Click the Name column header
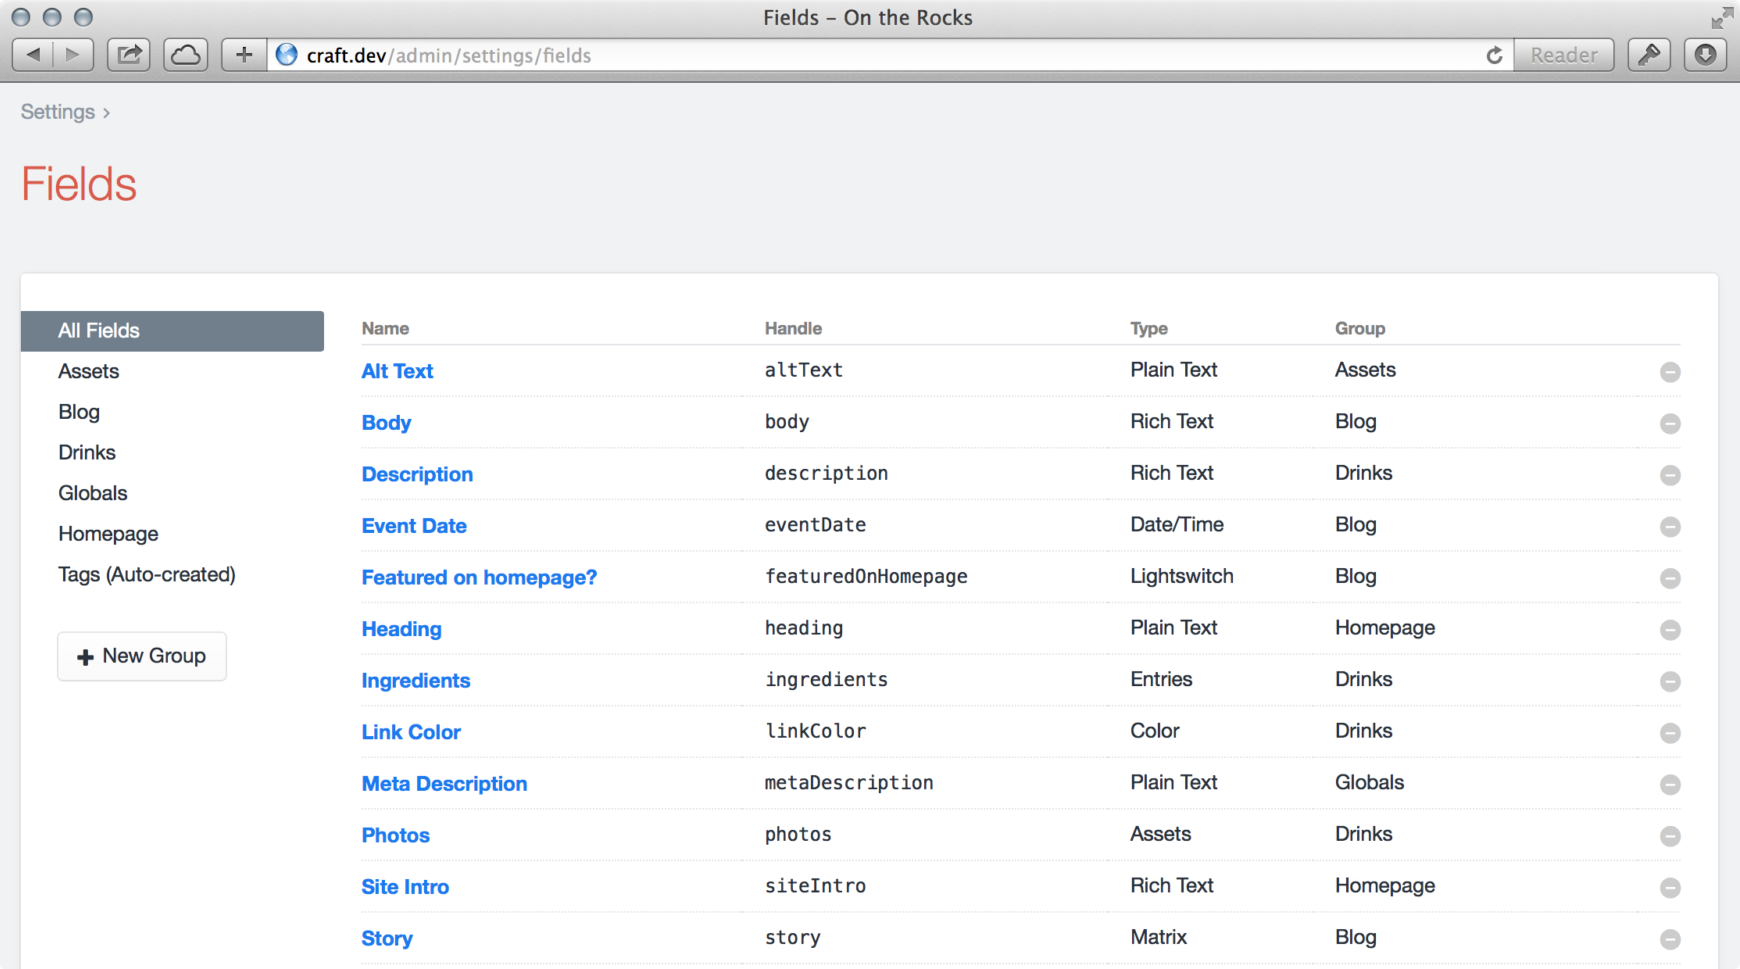 [385, 328]
